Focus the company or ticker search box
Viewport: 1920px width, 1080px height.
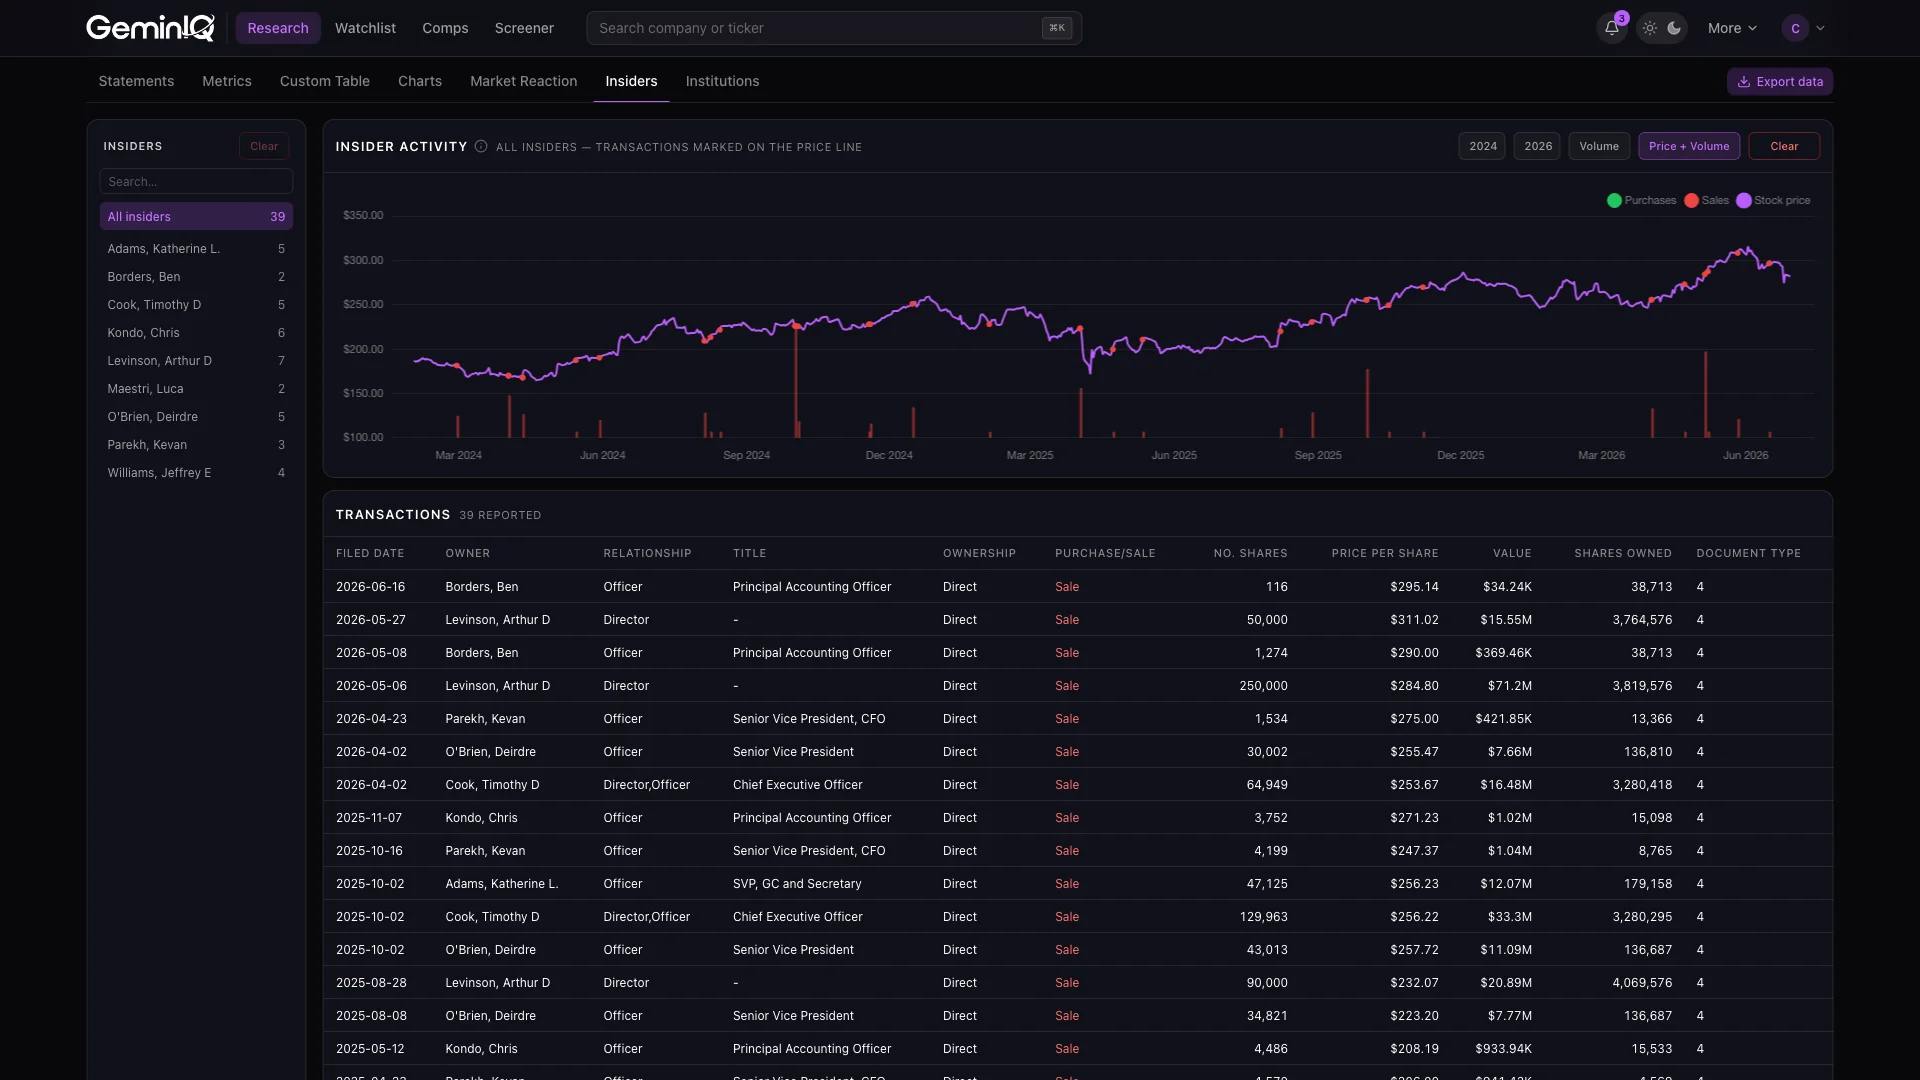pyautogui.click(x=834, y=28)
